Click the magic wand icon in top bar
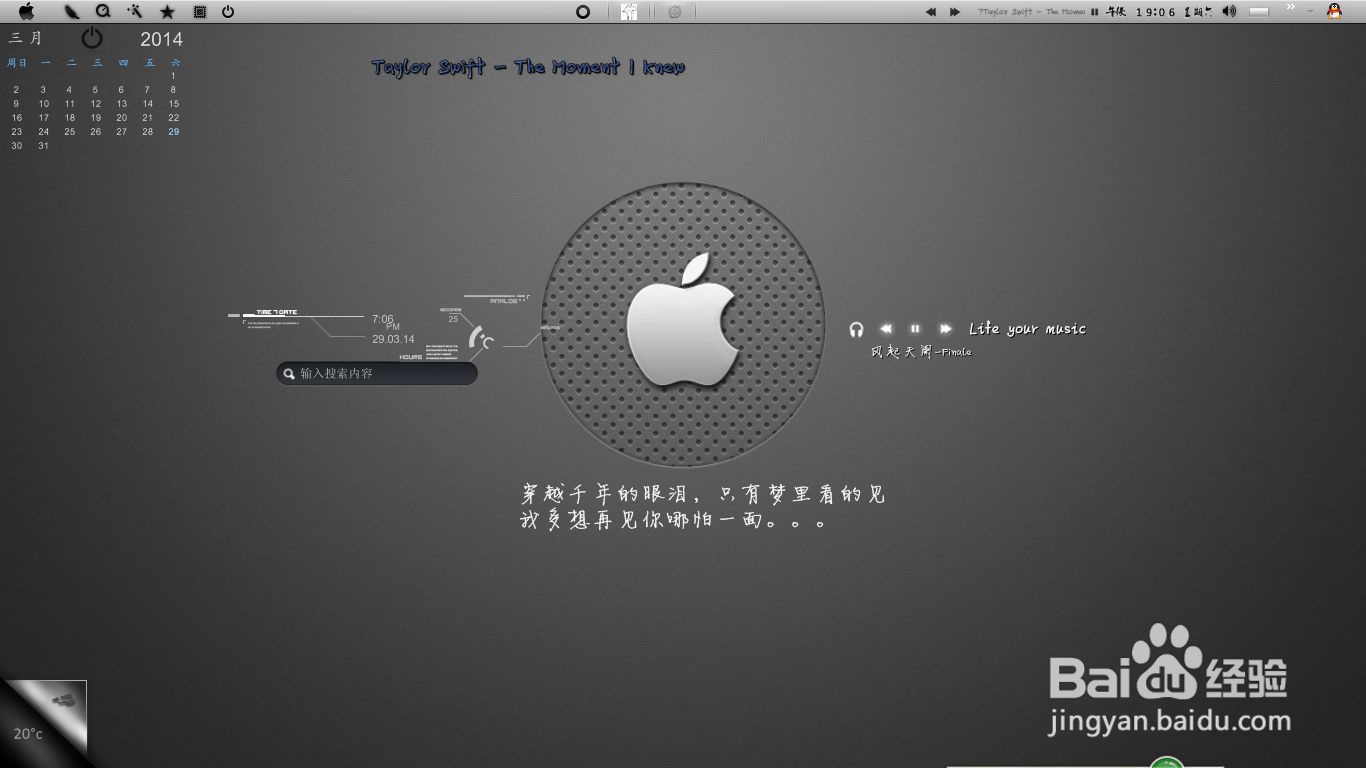 coord(135,12)
